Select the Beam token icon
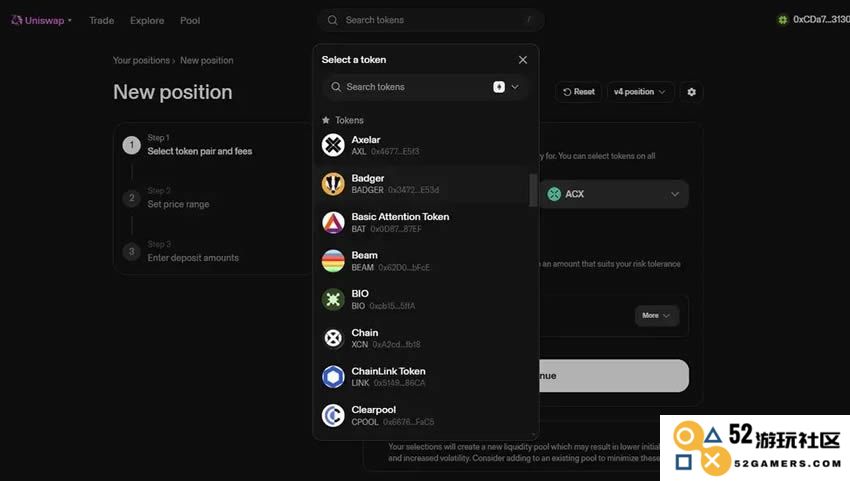The height and width of the screenshot is (481, 850). tap(333, 261)
